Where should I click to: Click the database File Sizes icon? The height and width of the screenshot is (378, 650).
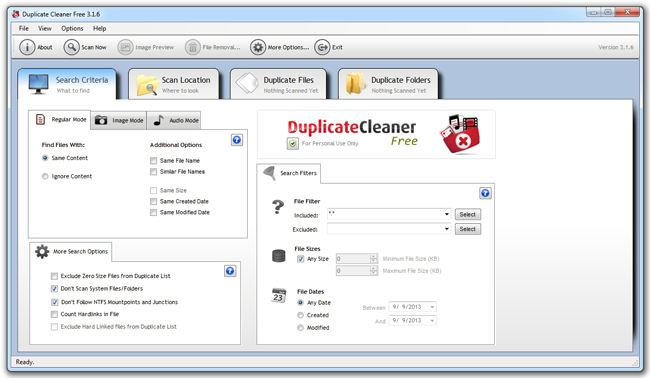[x=279, y=256]
